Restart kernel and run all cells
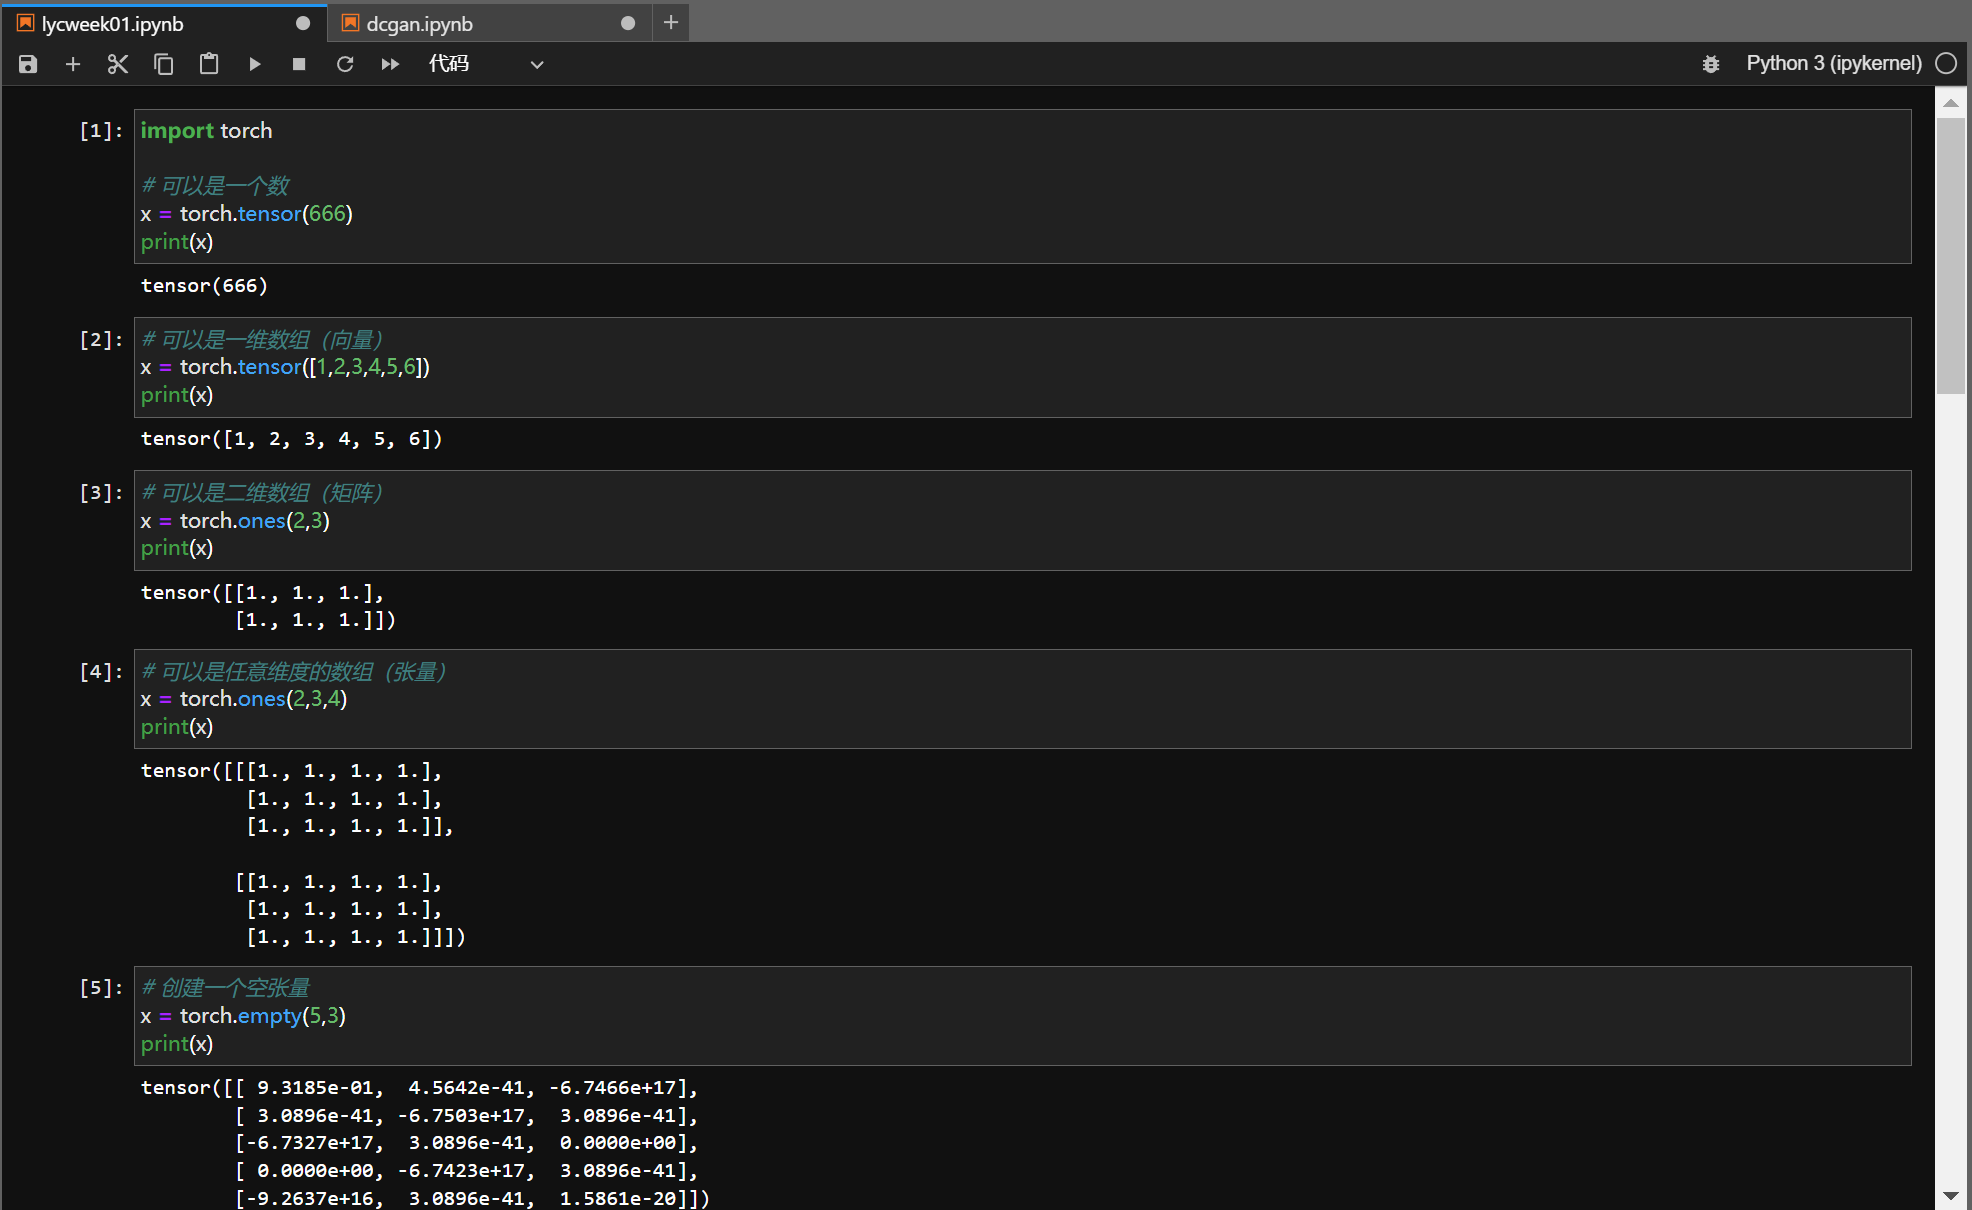 pos(390,64)
